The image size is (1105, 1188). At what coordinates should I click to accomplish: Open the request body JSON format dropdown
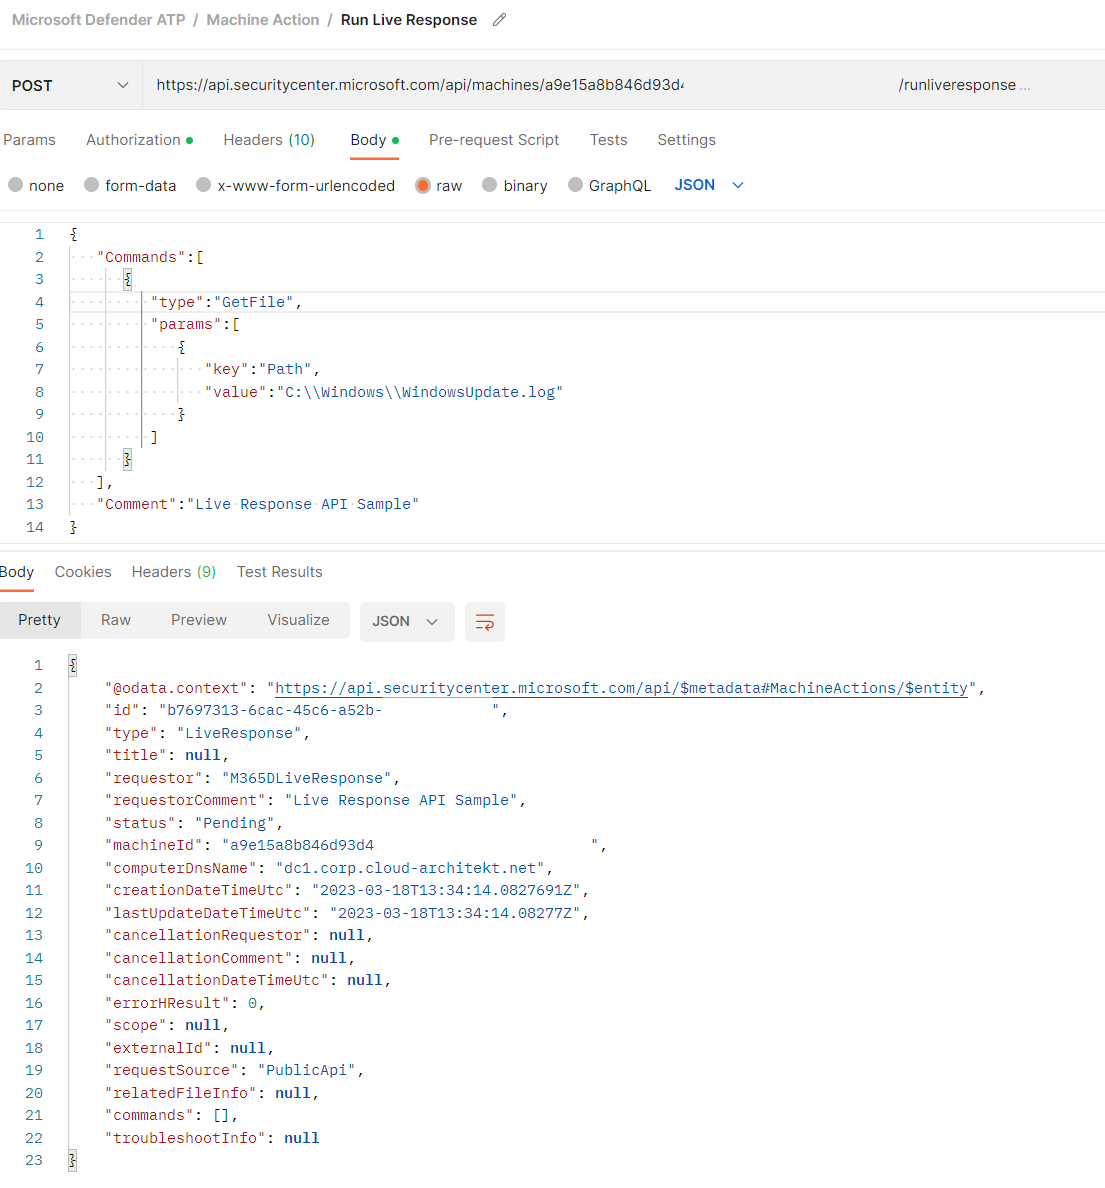tap(709, 185)
